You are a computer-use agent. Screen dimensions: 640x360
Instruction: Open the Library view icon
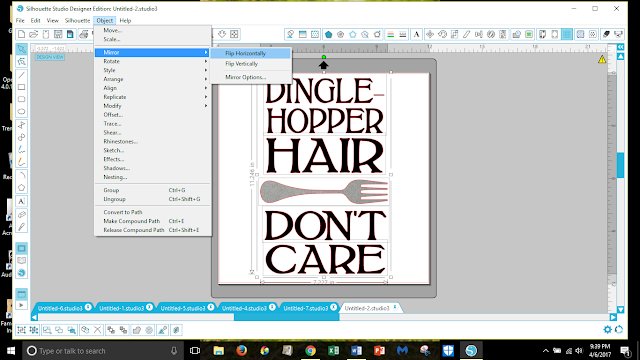22,260
